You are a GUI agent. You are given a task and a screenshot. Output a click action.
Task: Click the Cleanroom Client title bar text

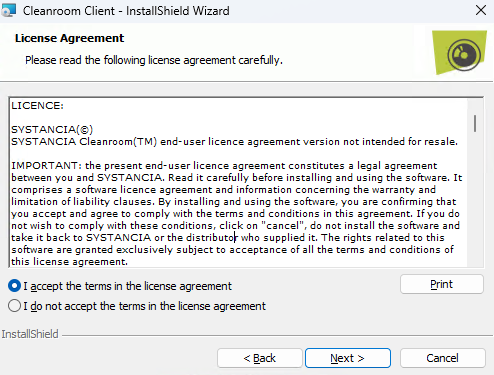(x=126, y=11)
